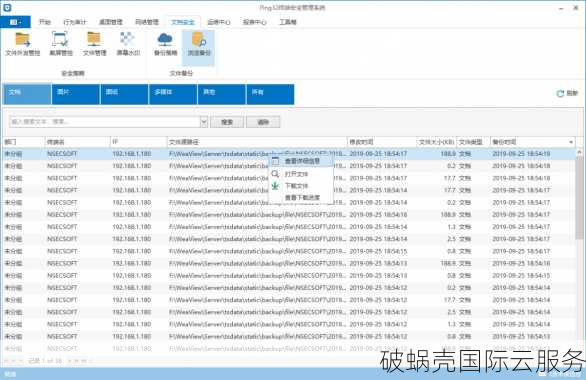This screenshot has height=380, width=586.
Task: Open the backup time column dropdown arrow
Action: 571,142
